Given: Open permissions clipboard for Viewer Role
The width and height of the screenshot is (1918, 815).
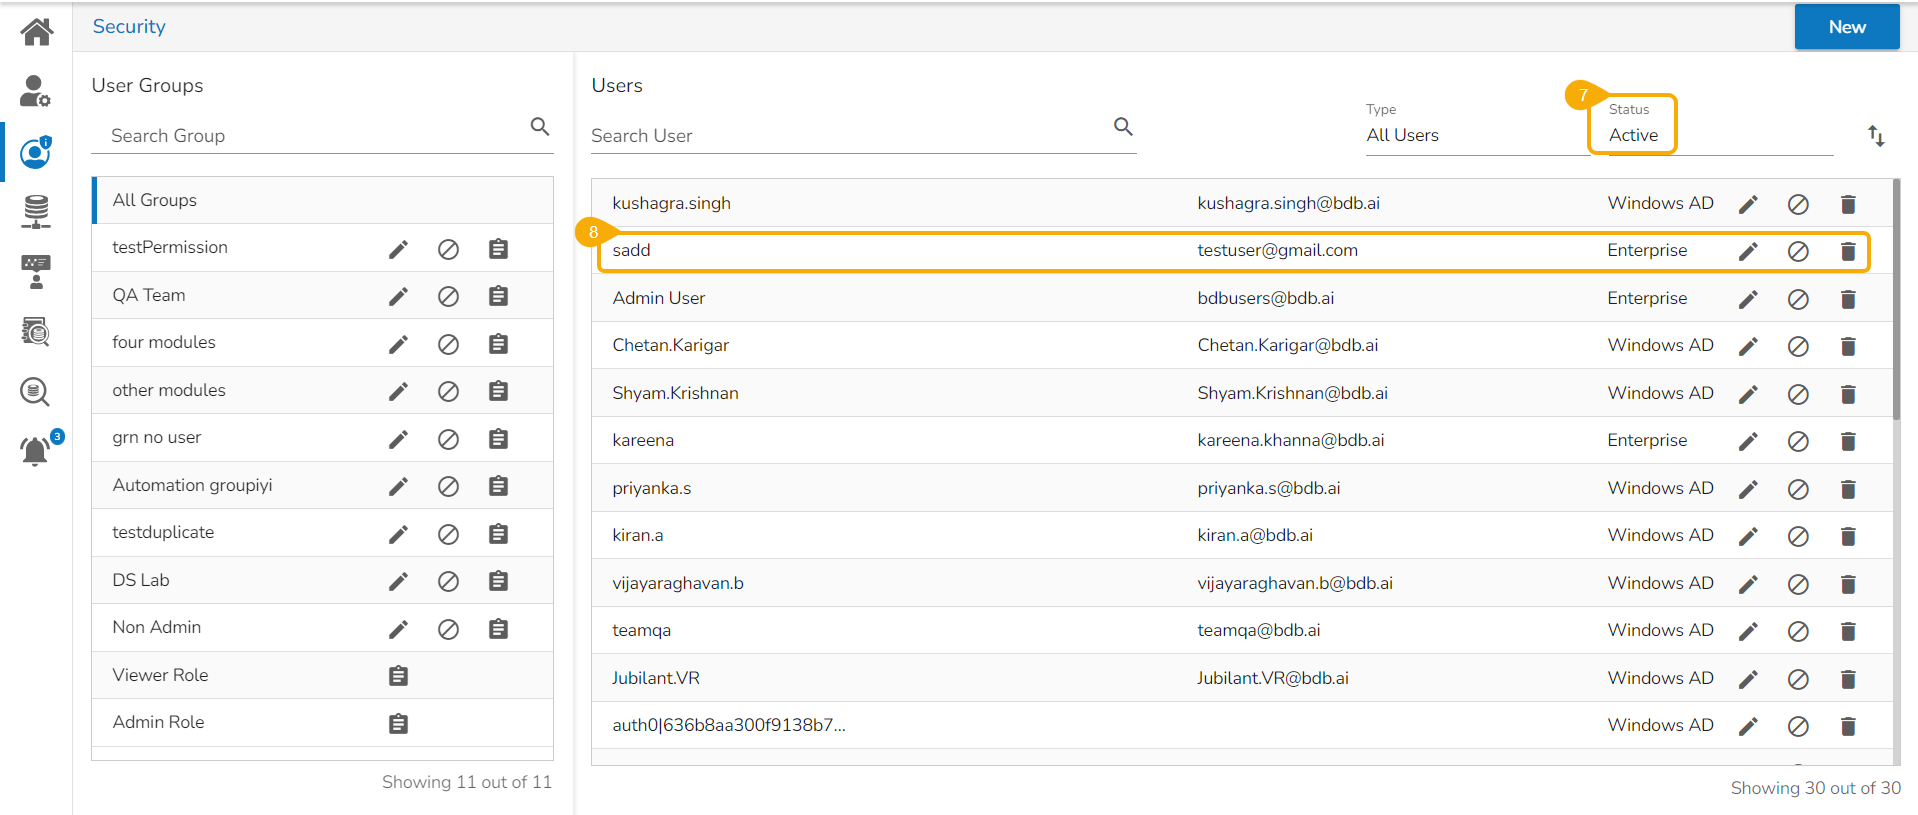Looking at the screenshot, I should click(x=398, y=677).
